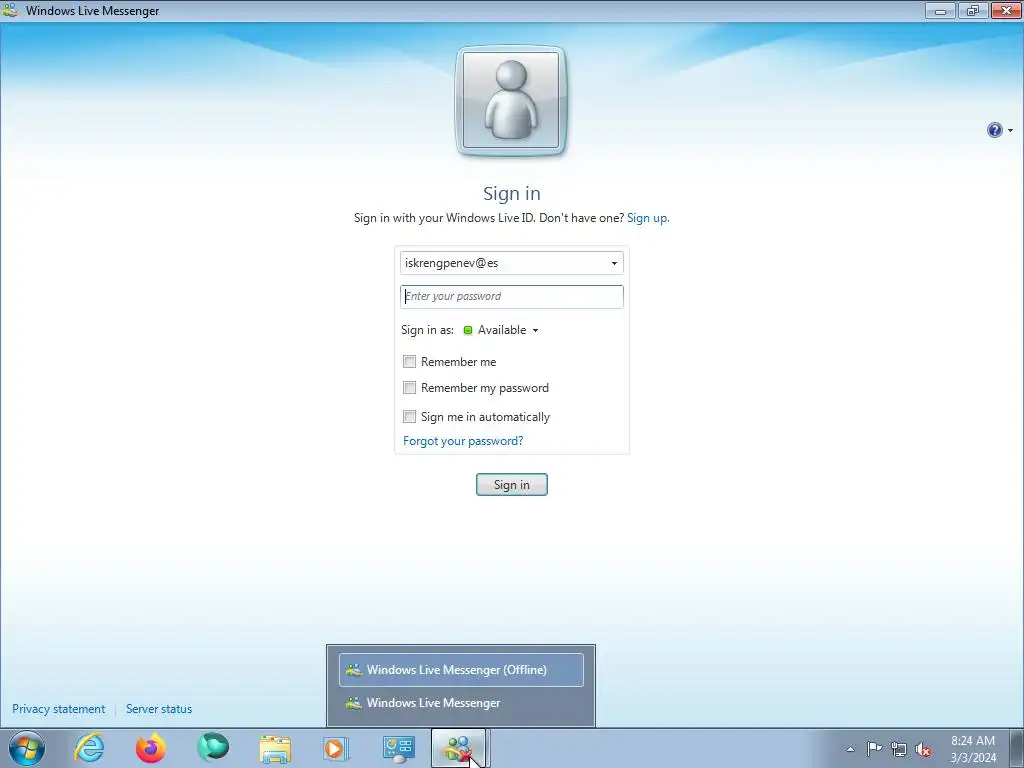The height and width of the screenshot is (768, 1024).
Task: Click the Sign up link
Action: [x=648, y=218]
